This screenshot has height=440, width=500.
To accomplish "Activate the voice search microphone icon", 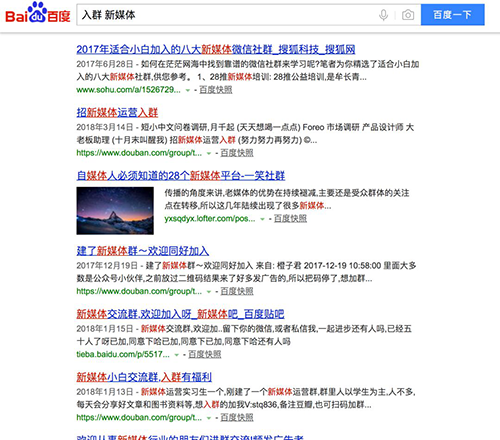I will tap(384, 15).
